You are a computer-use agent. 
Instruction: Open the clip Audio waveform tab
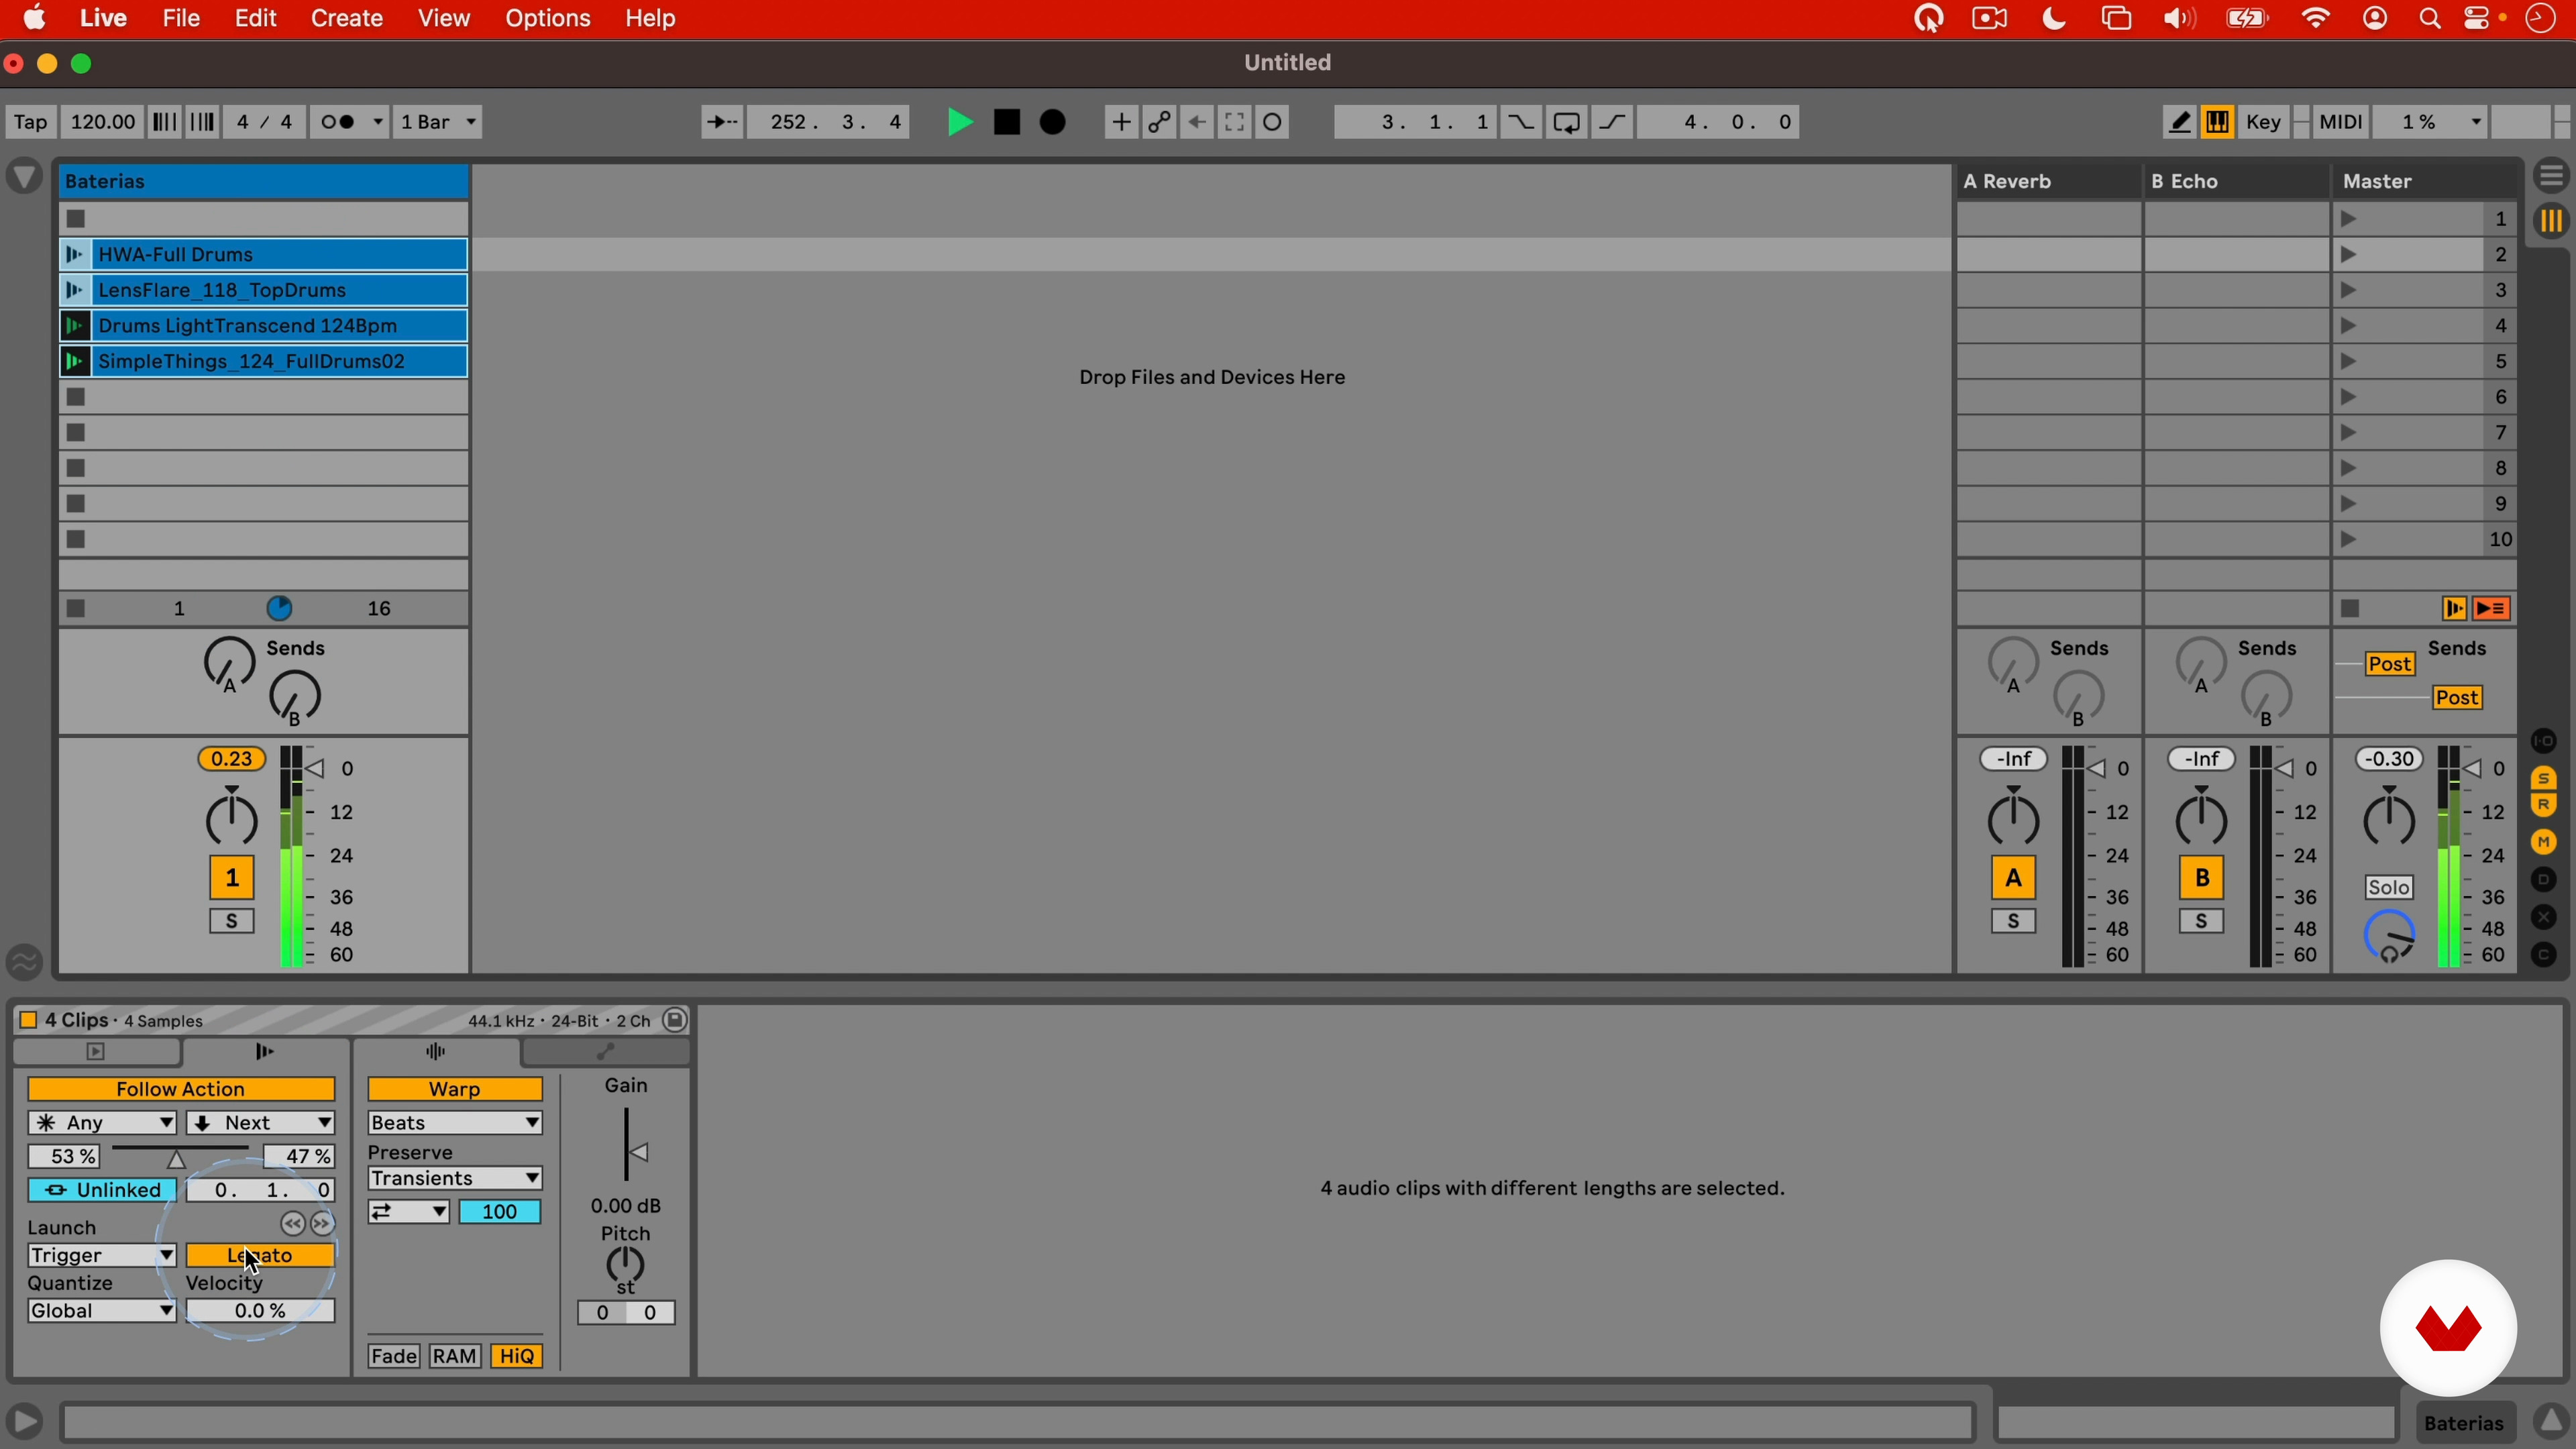pos(437,1053)
